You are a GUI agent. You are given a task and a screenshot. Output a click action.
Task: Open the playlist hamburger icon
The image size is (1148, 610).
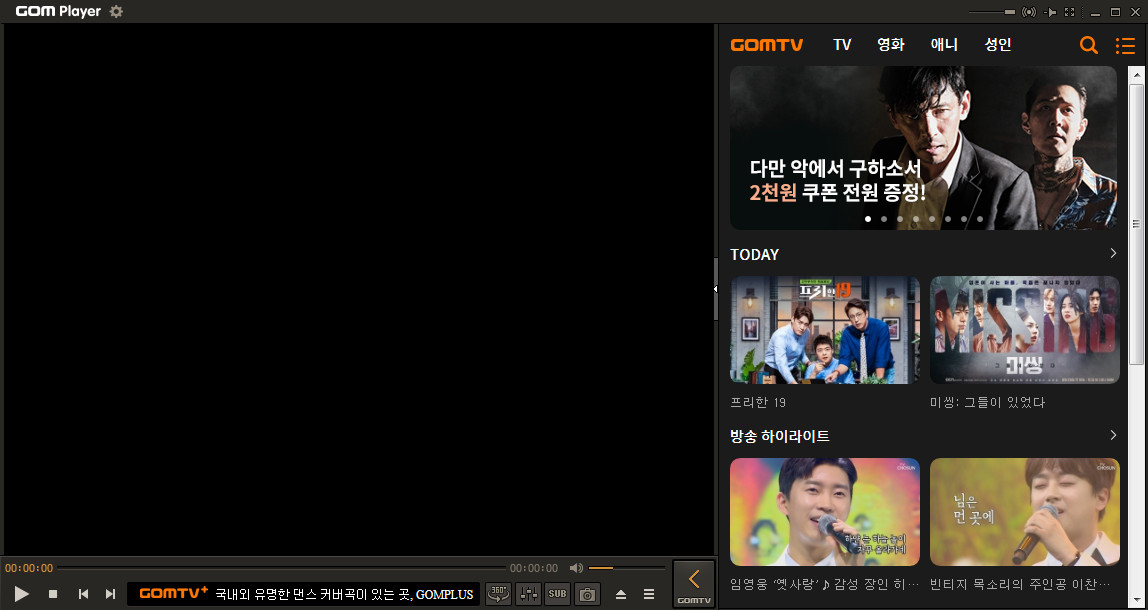tap(649, 594)
